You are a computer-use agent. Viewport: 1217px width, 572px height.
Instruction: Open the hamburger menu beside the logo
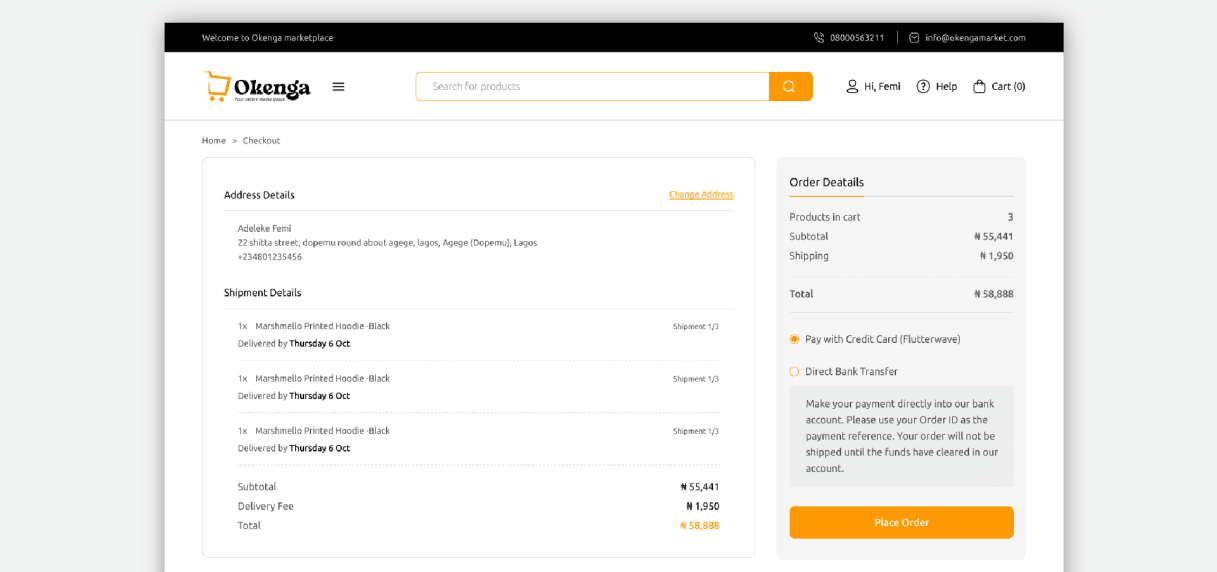tap(338, 87)
